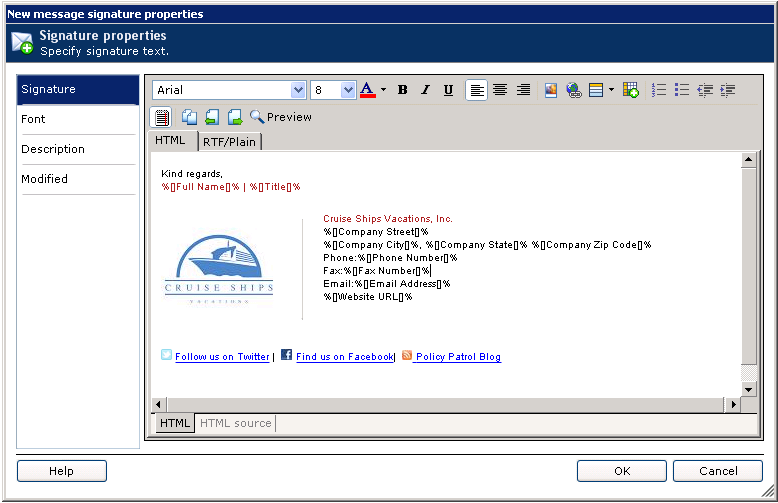Insert a numbered list
This screenshot has height=503, width=778.
[x=659, y=90]
